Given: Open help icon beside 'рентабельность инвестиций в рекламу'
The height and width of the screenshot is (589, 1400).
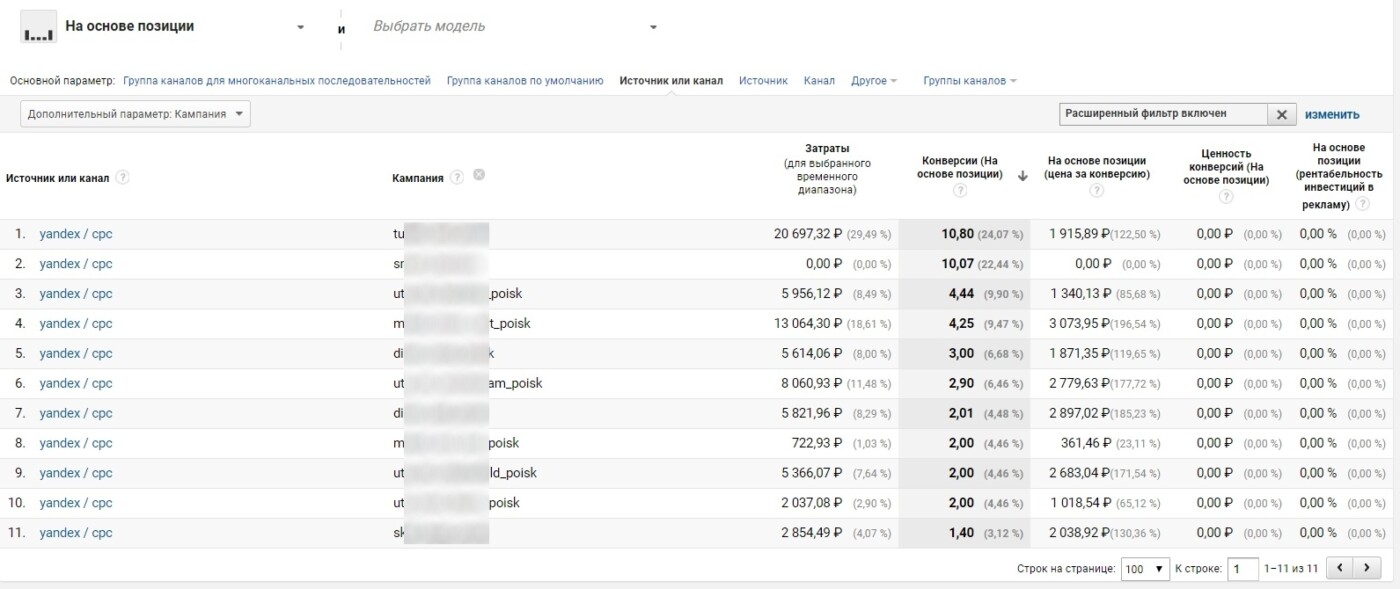Looking at the screenshot, I should click(x=1361, y=205).
